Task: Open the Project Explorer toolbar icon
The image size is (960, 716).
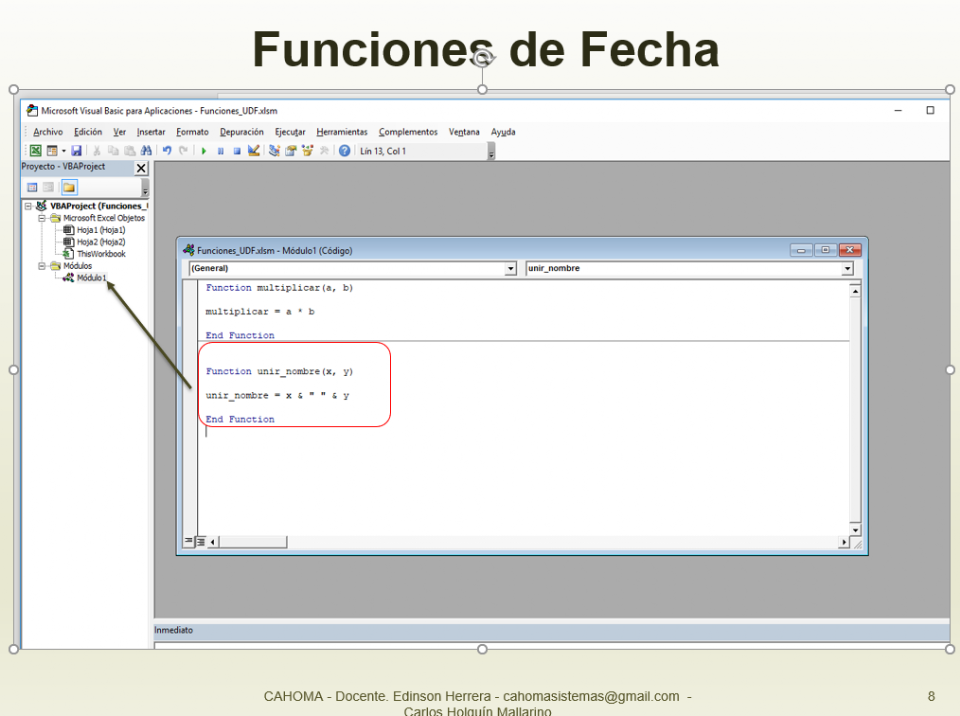Action: coord(274,151)
